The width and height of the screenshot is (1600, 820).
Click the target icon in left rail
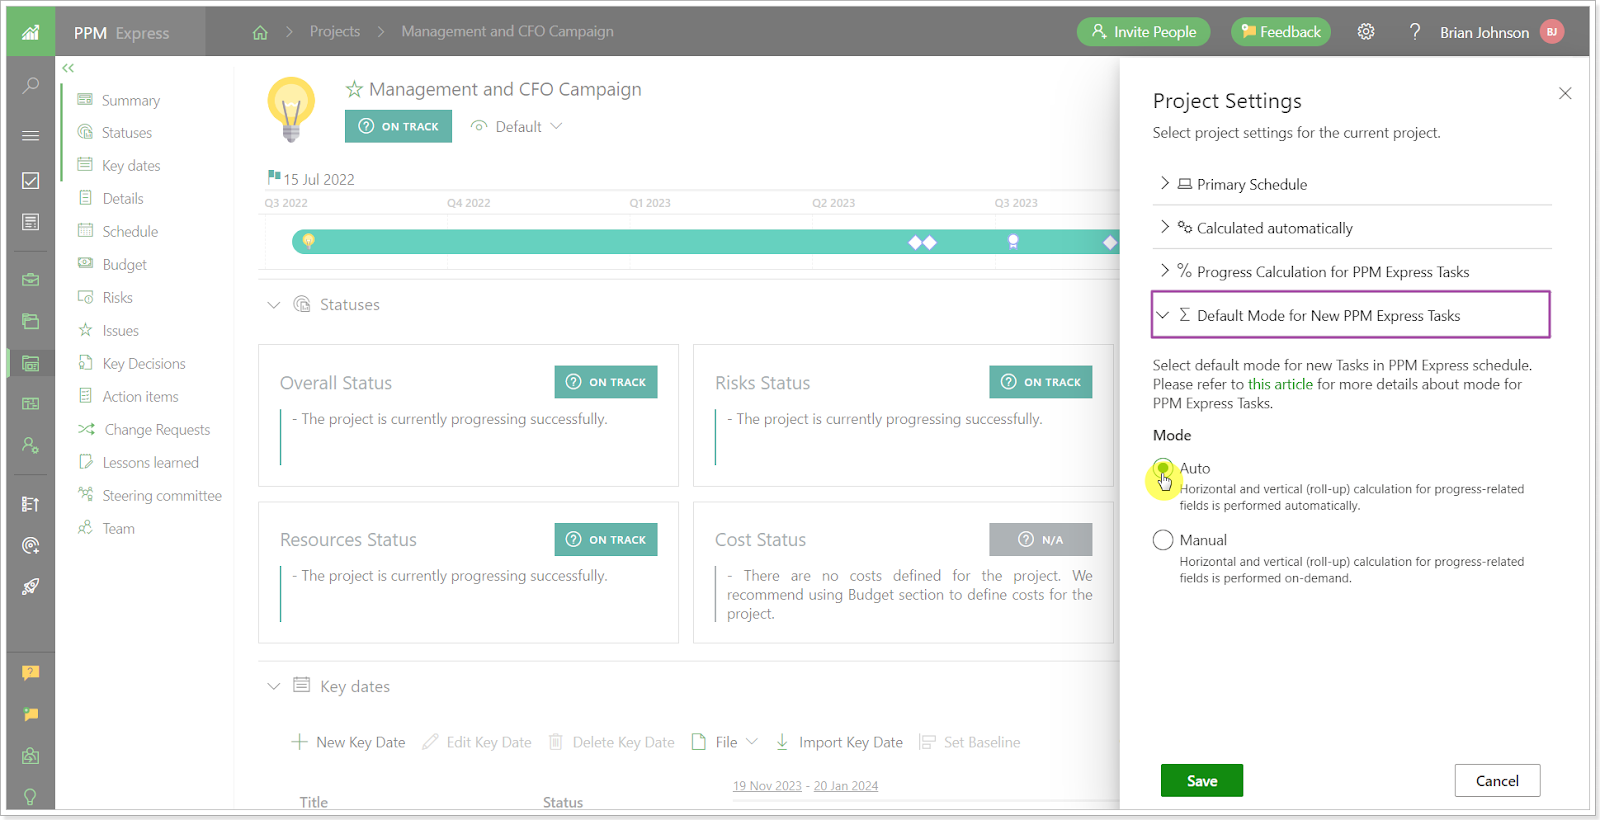click(x=31, y=545)
